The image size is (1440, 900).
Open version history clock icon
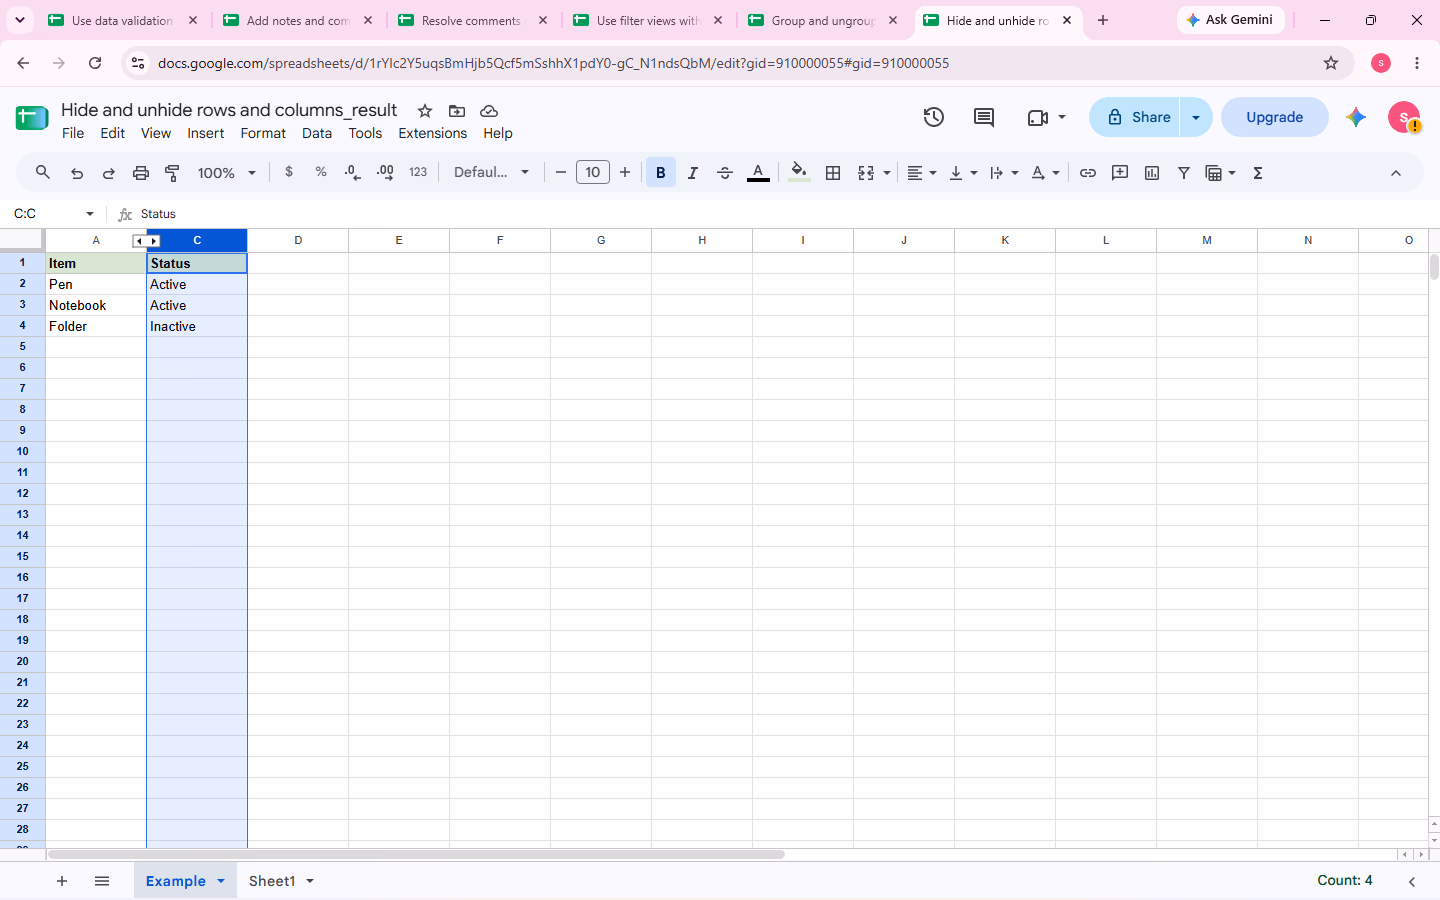pos(934,117)
